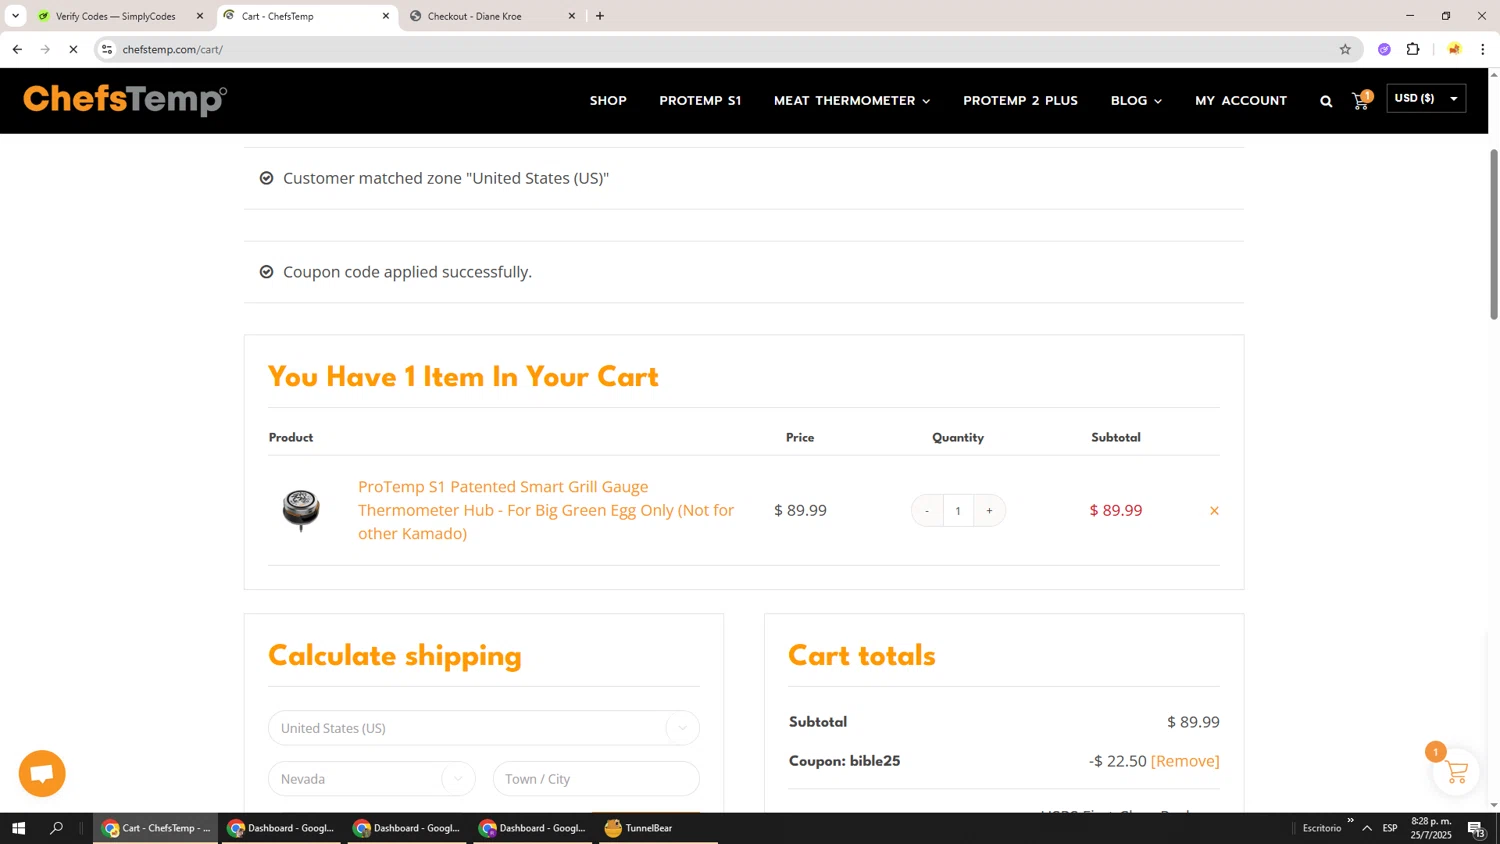Open the Chrome three-dot menu
Image resolution: width=1500 pixels, height=844 pixels.
click(x=1482, y=49)
